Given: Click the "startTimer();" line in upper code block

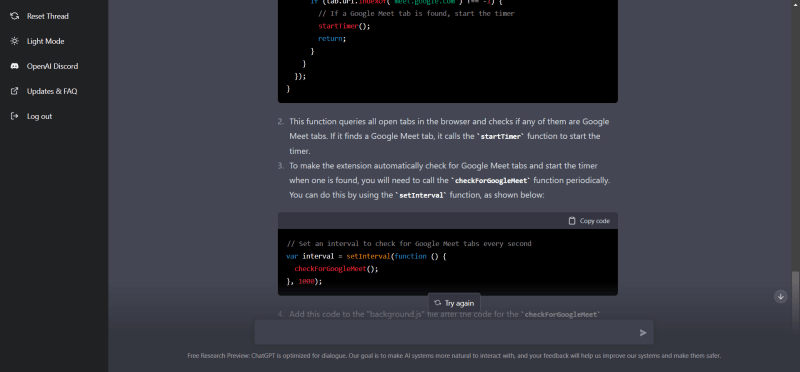Looking at the screenshot, I should [343, 26].
